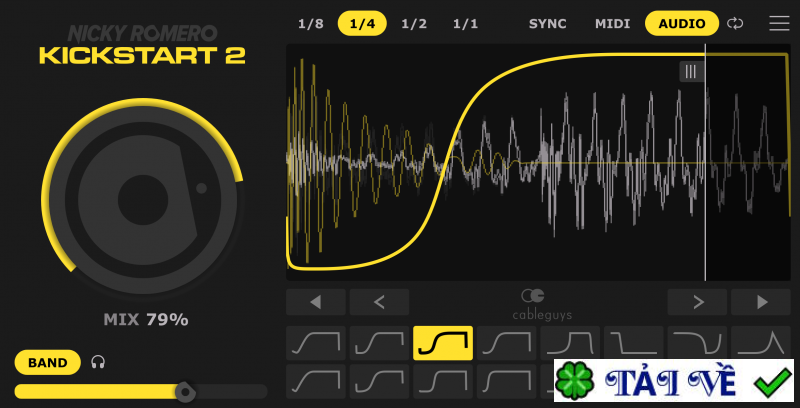The width and height of the screenshot is (800, 408).
Task: Click the large Mix knob
Action: [143, 200]
